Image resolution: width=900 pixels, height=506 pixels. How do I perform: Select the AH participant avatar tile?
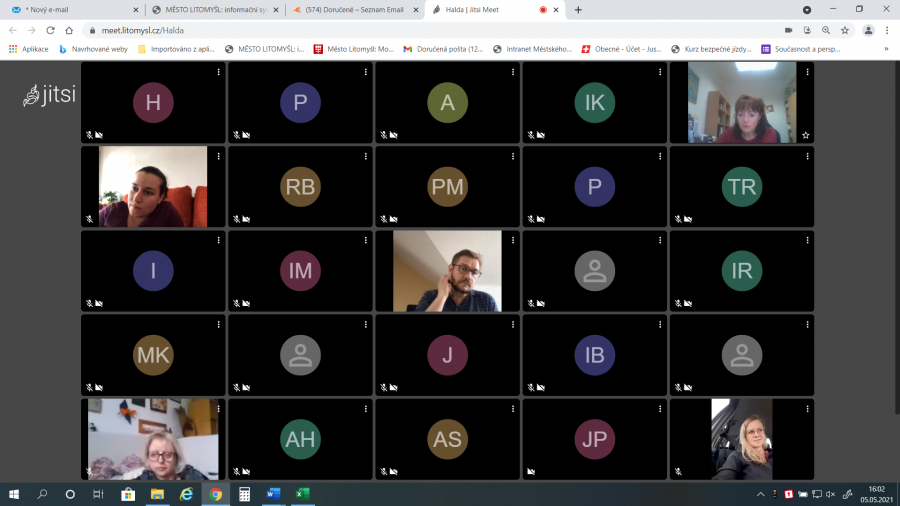300,439
